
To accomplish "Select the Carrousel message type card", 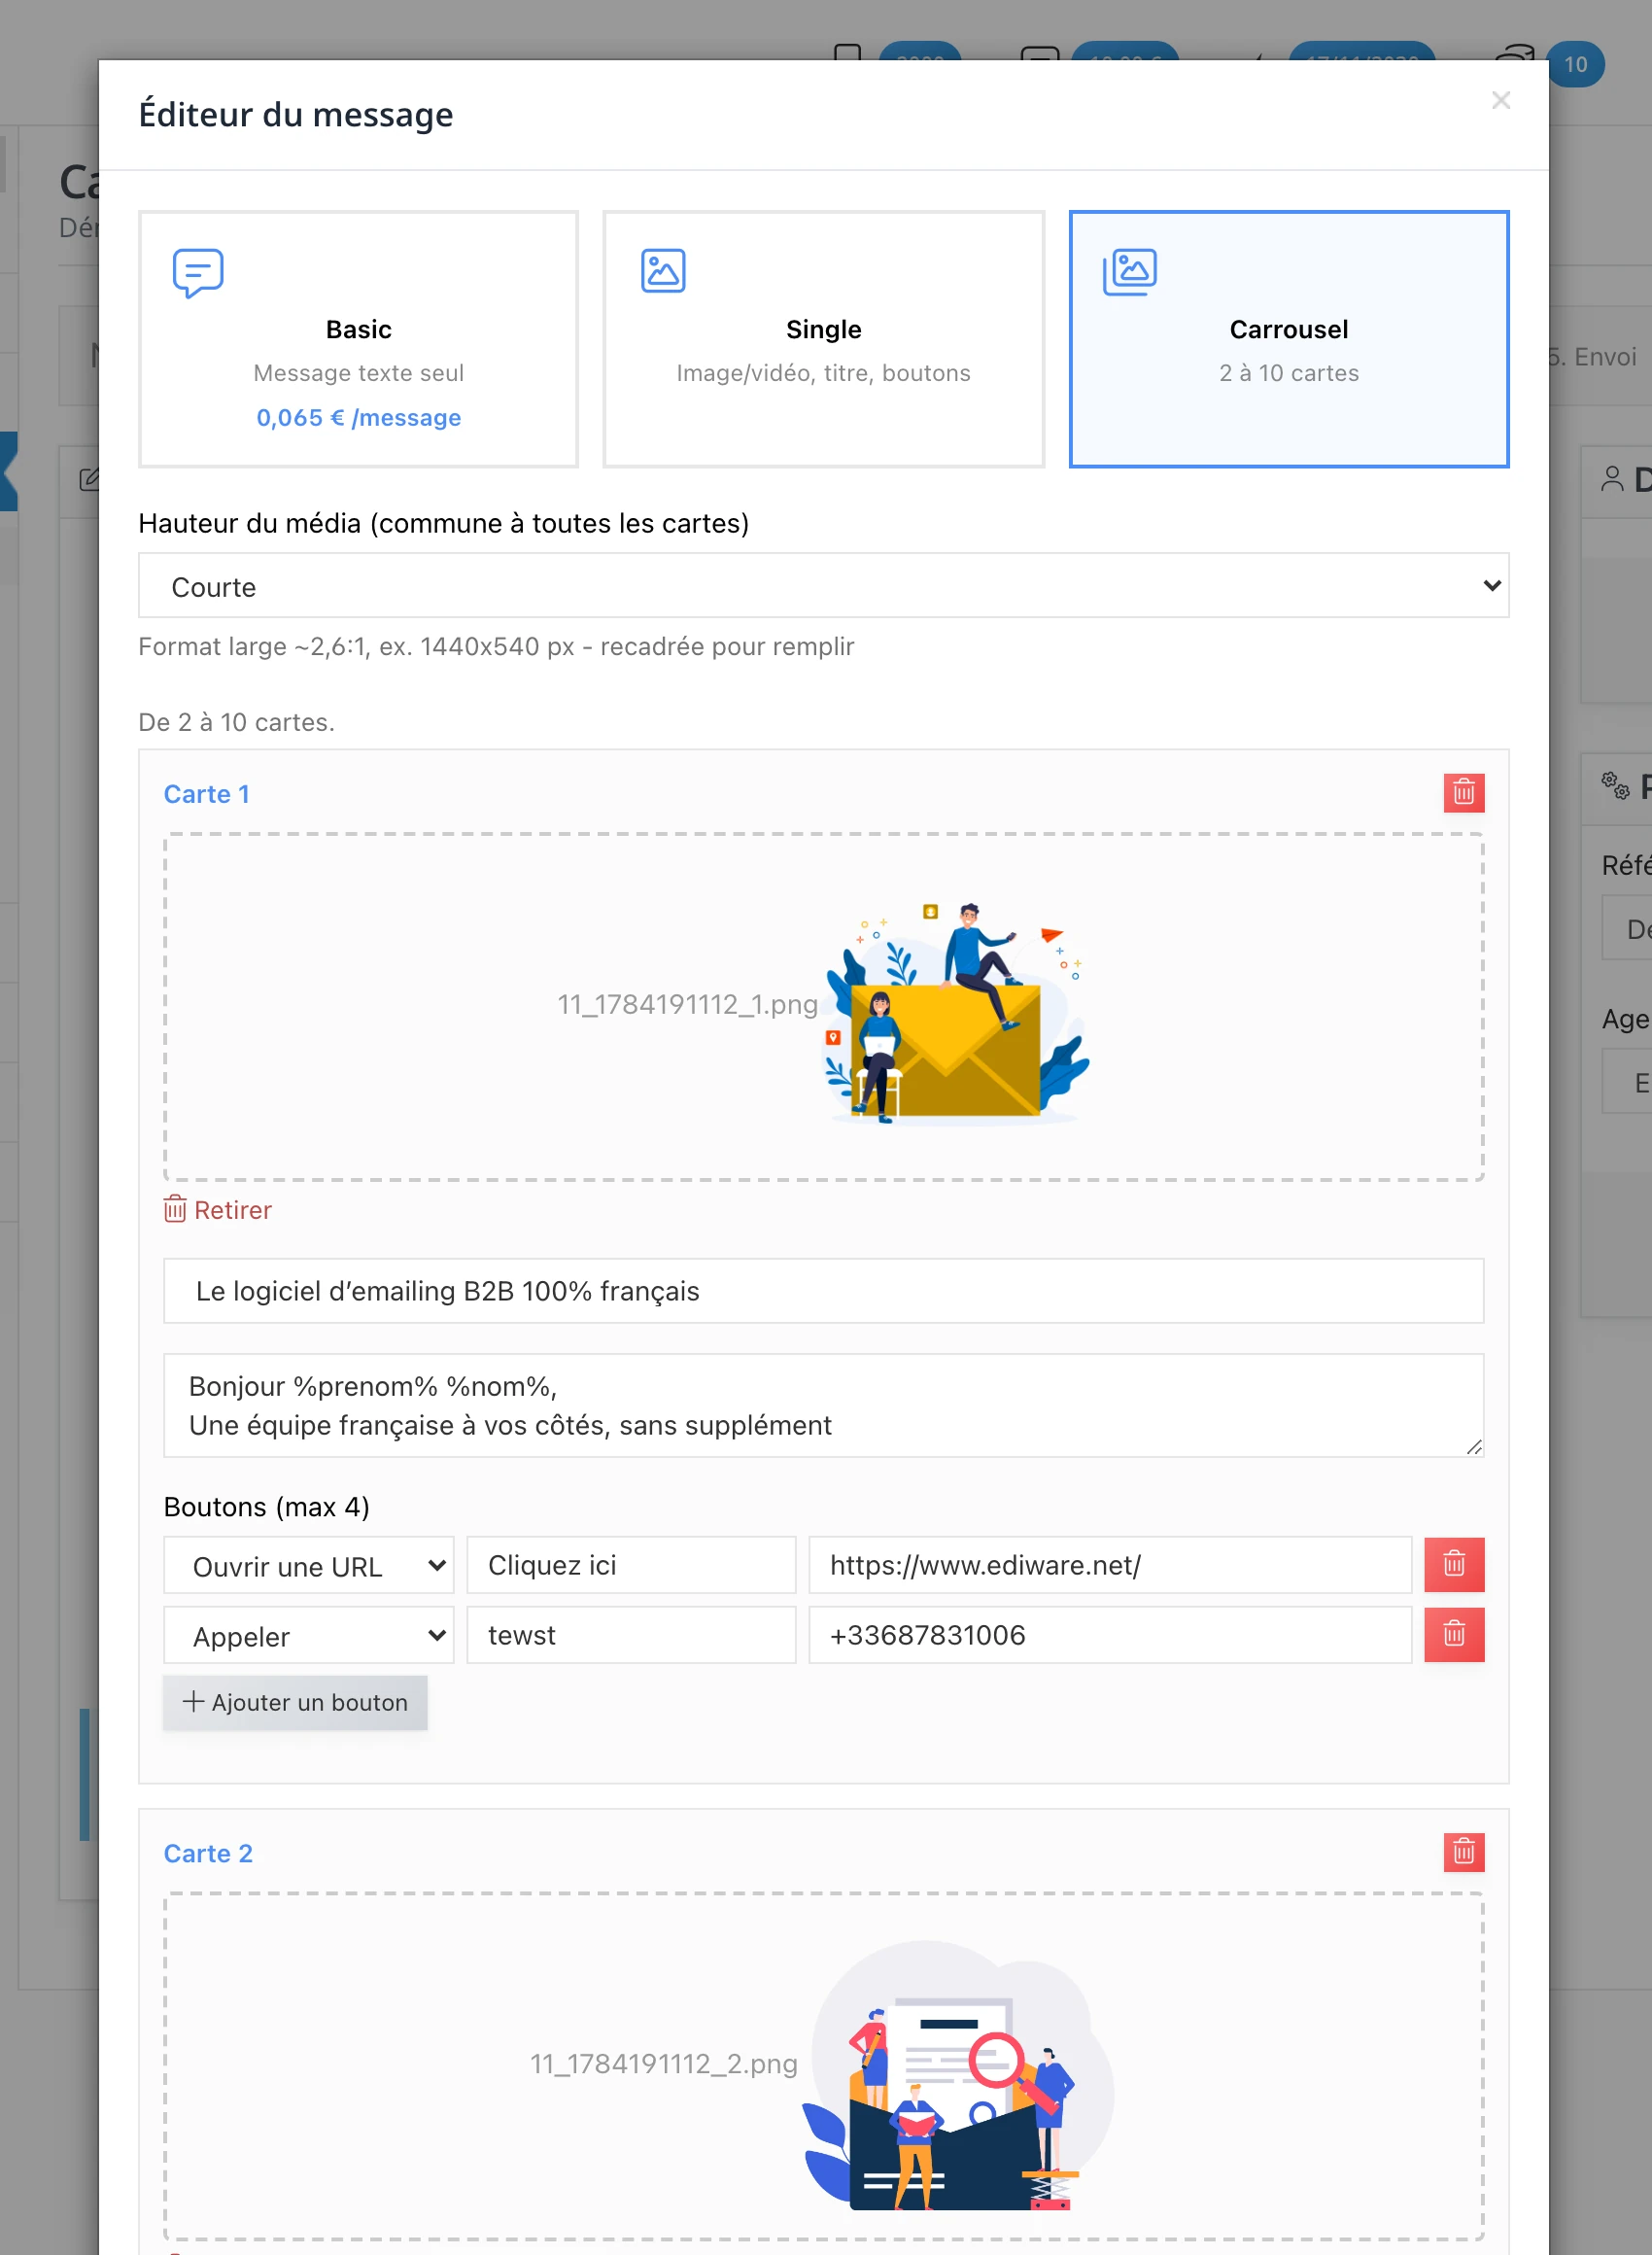I will click(x=1288, y=339).
